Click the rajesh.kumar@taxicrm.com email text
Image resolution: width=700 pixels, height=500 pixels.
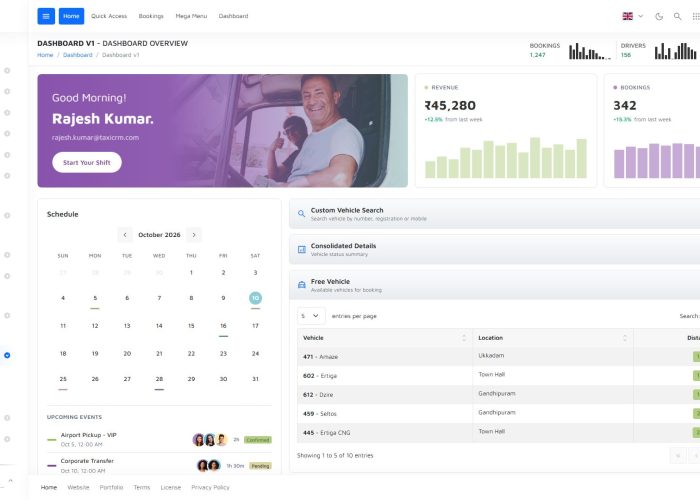pos(95,138)
